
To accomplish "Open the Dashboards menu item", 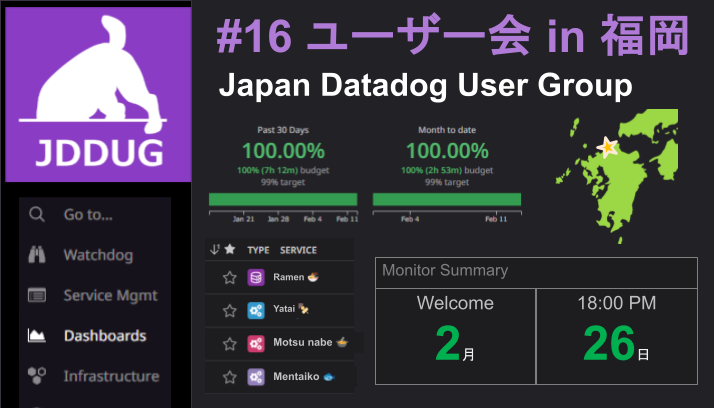I will [x=104, y=336].
